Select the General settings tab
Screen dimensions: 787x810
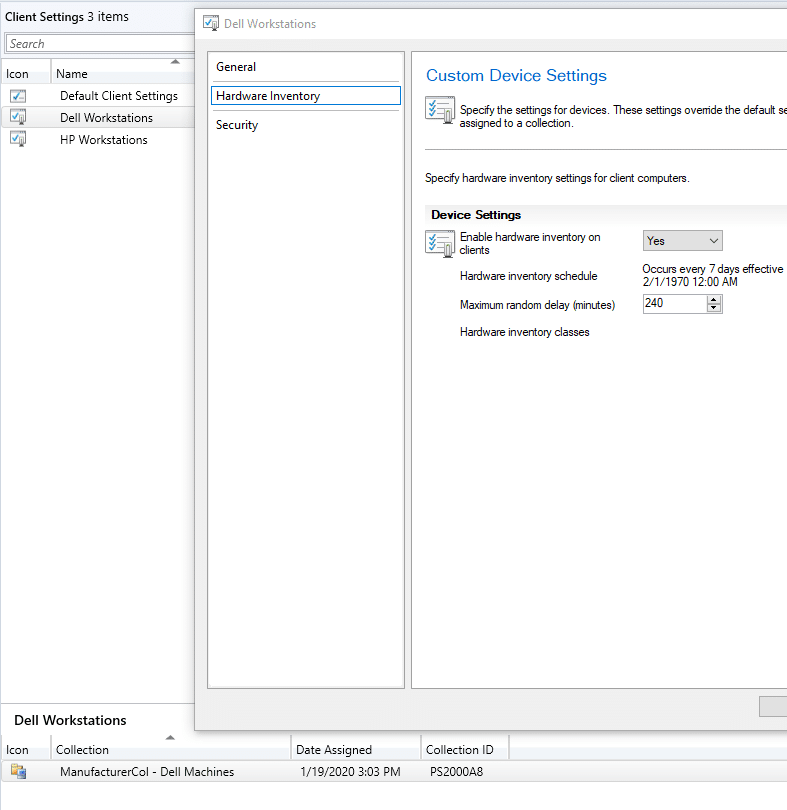coord(236,67)
